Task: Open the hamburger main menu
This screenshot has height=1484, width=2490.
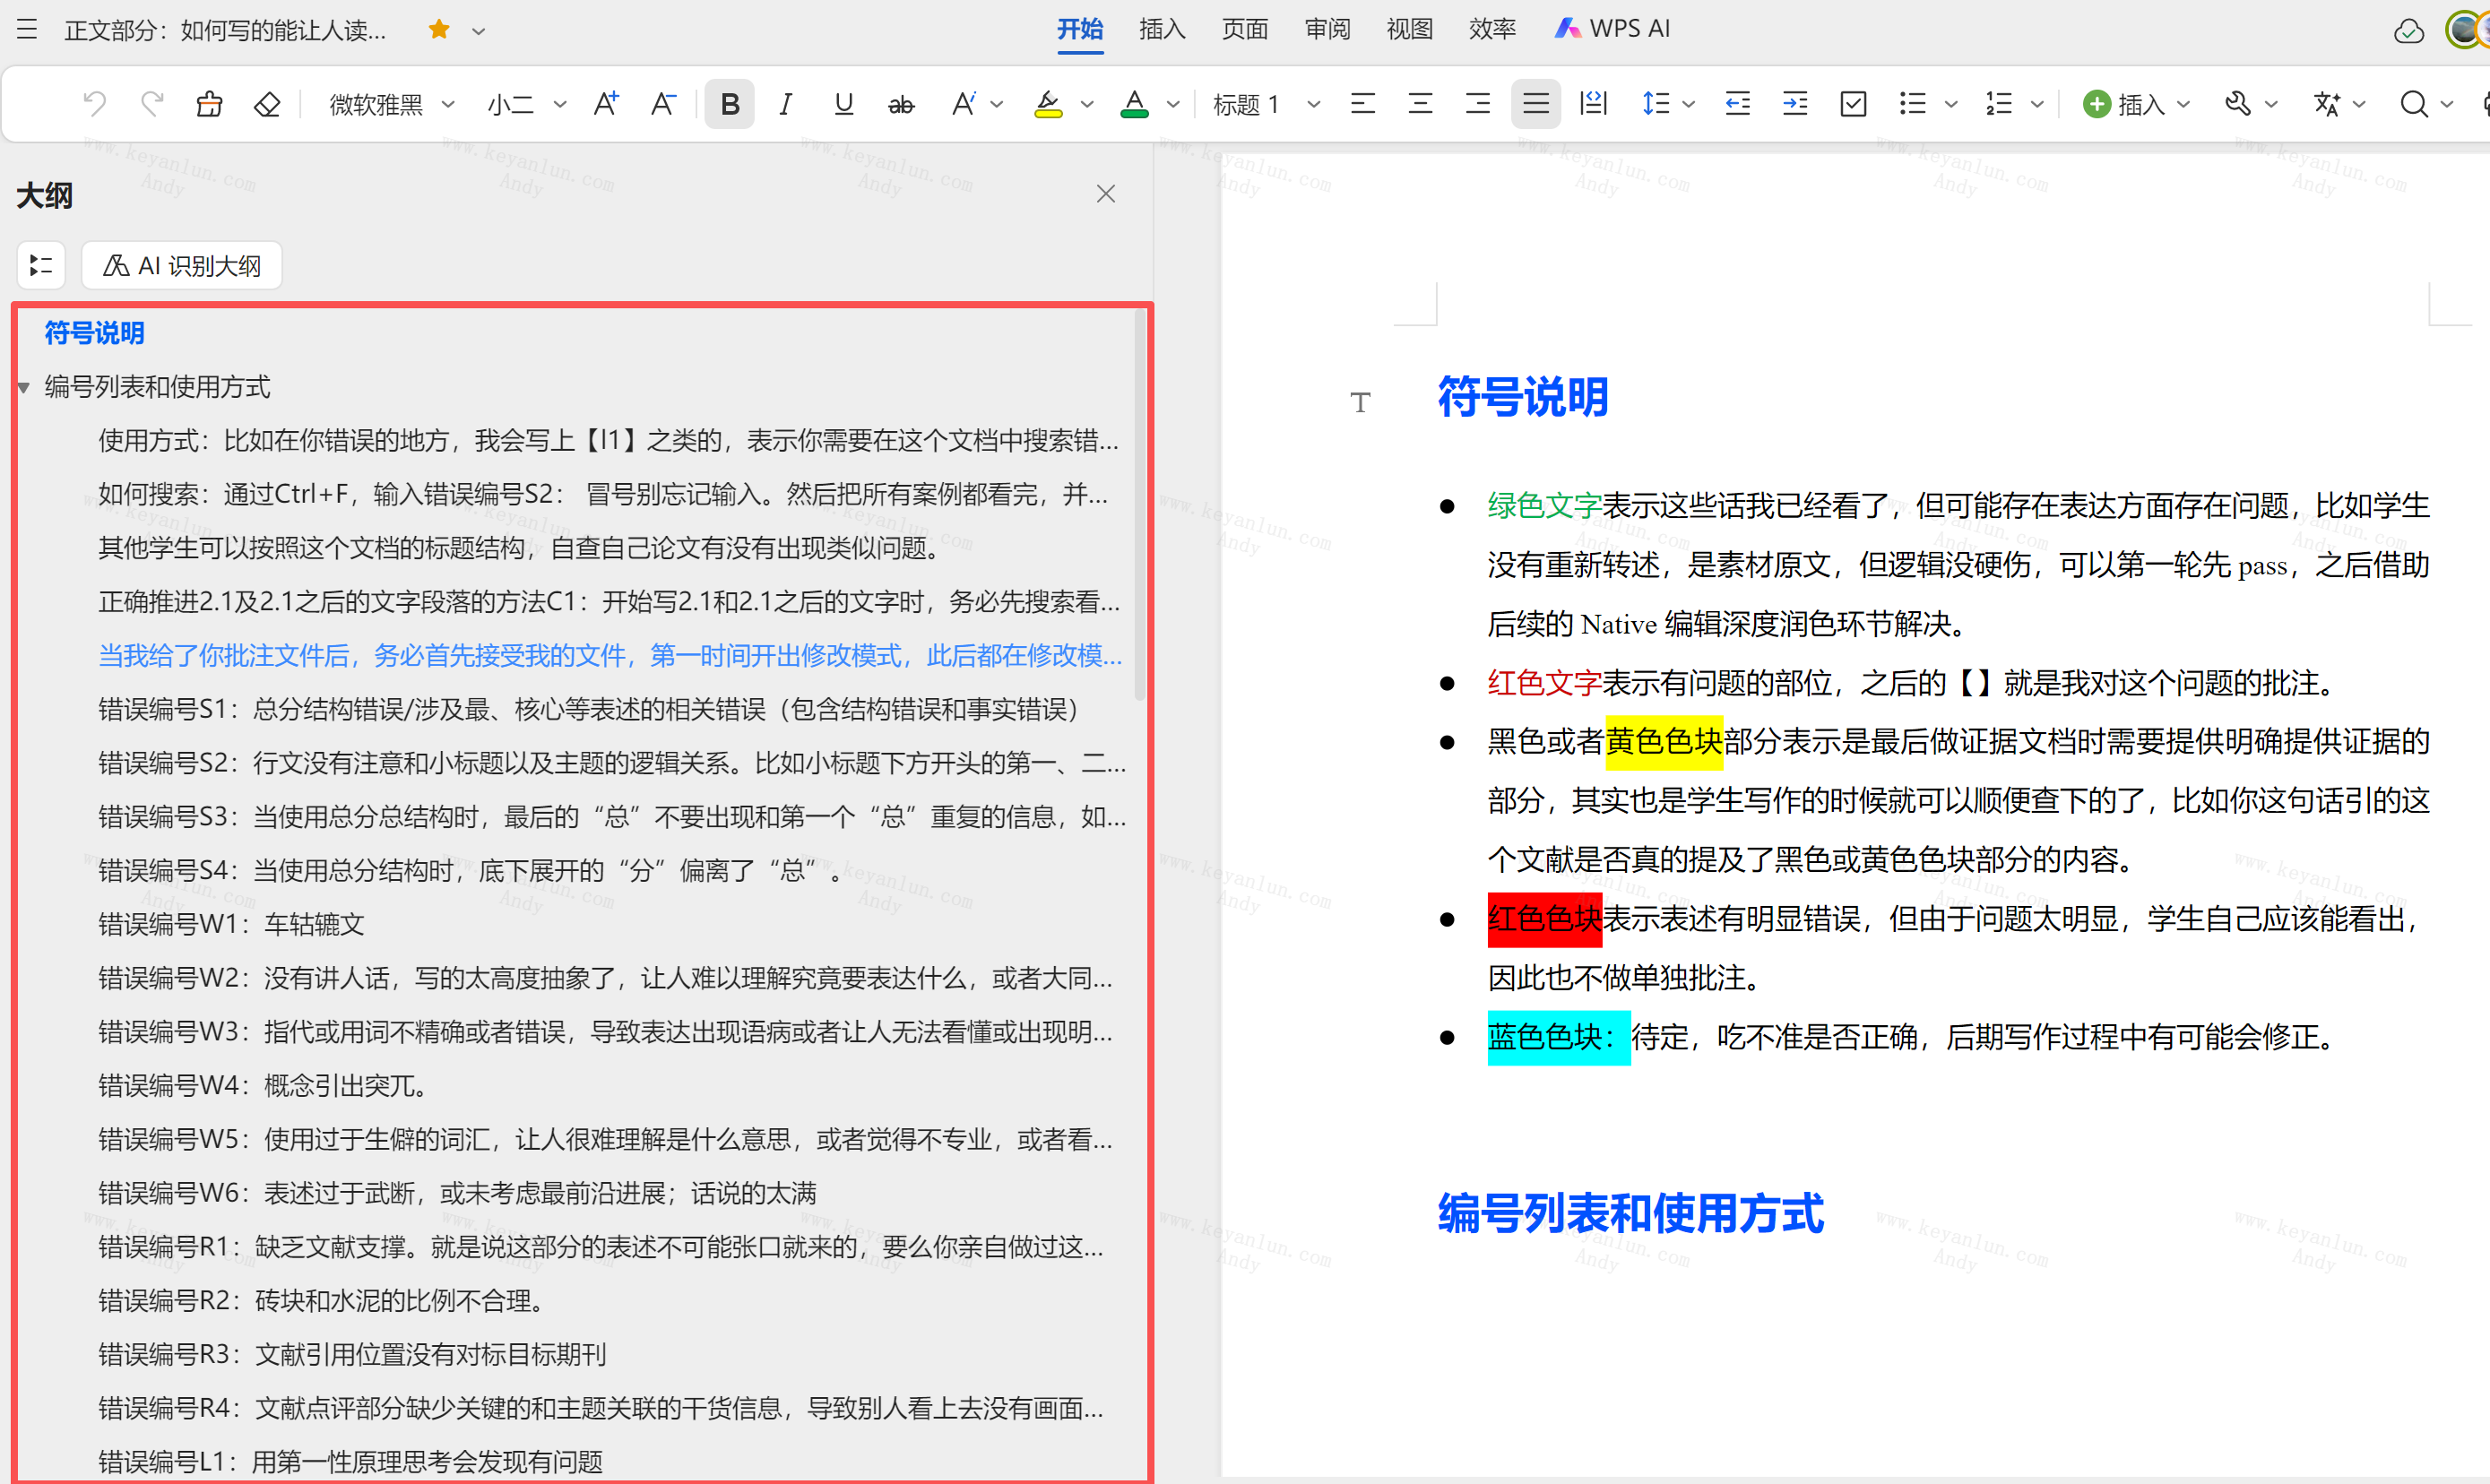Action: (x=27, y=29)
